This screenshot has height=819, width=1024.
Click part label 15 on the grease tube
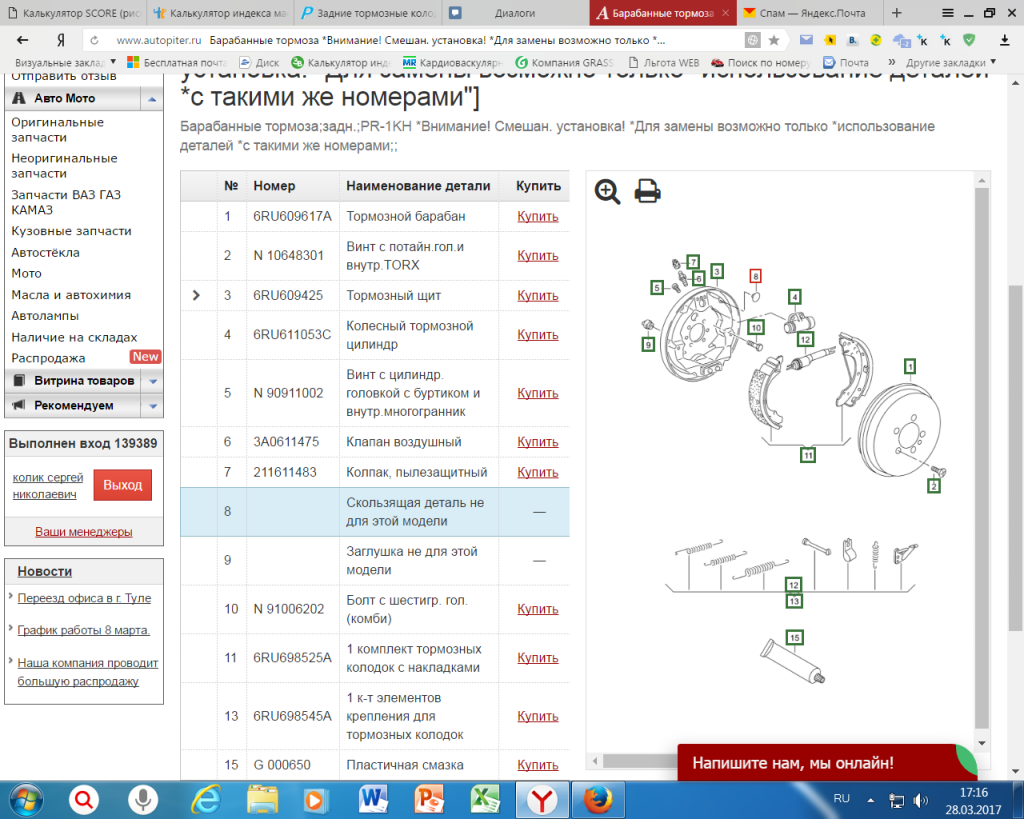click(x=795, y=637)
